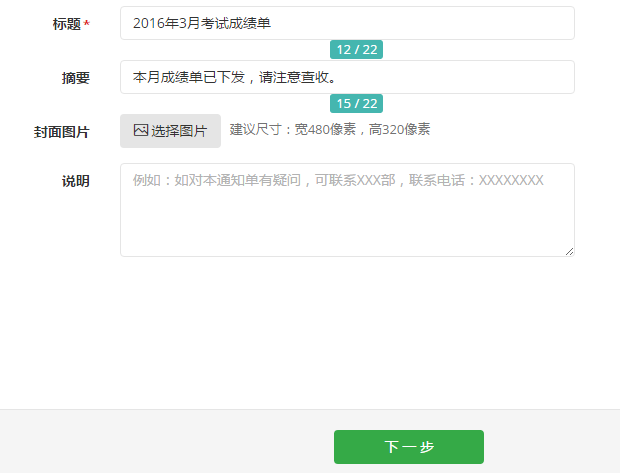
Task: Click the 12 / 22 character counter badge
Action: (356, 49)
